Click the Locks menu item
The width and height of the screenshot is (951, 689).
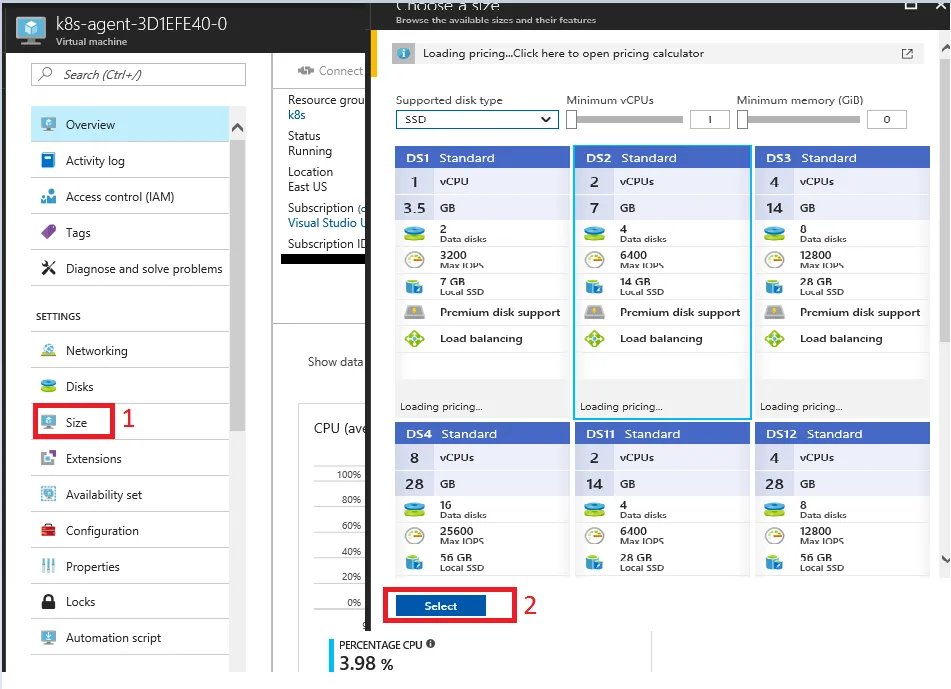[x=130, y=601]
